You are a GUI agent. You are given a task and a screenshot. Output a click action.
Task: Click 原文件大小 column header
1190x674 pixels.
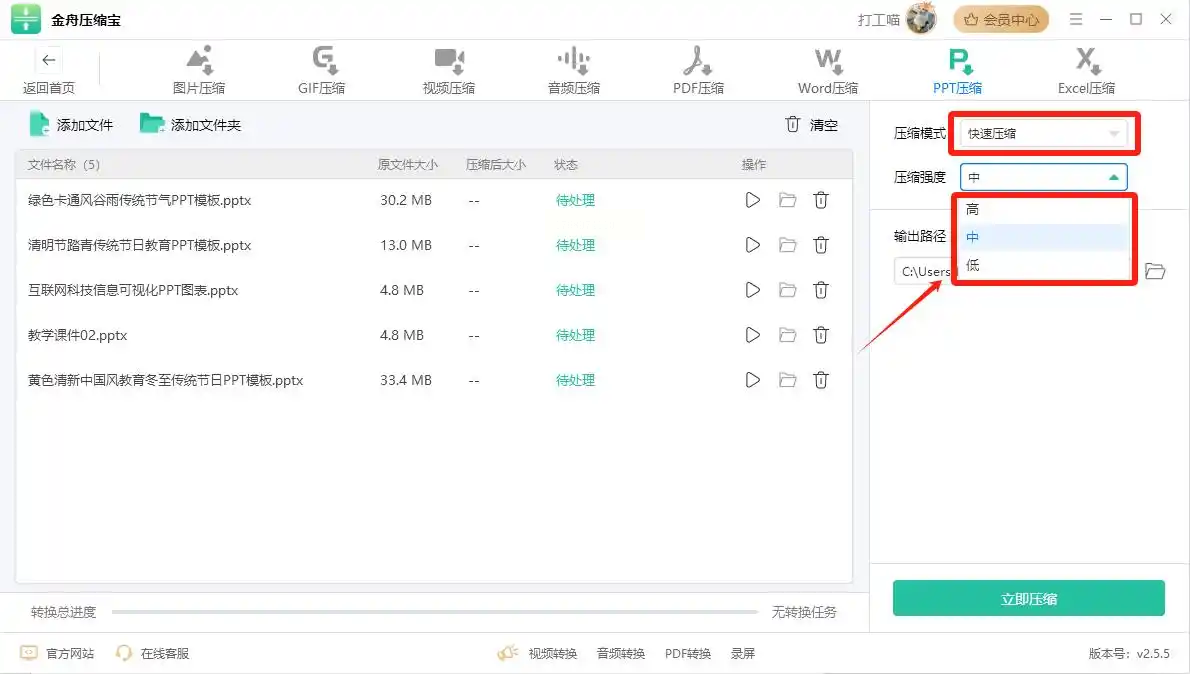tap(408, 165)
